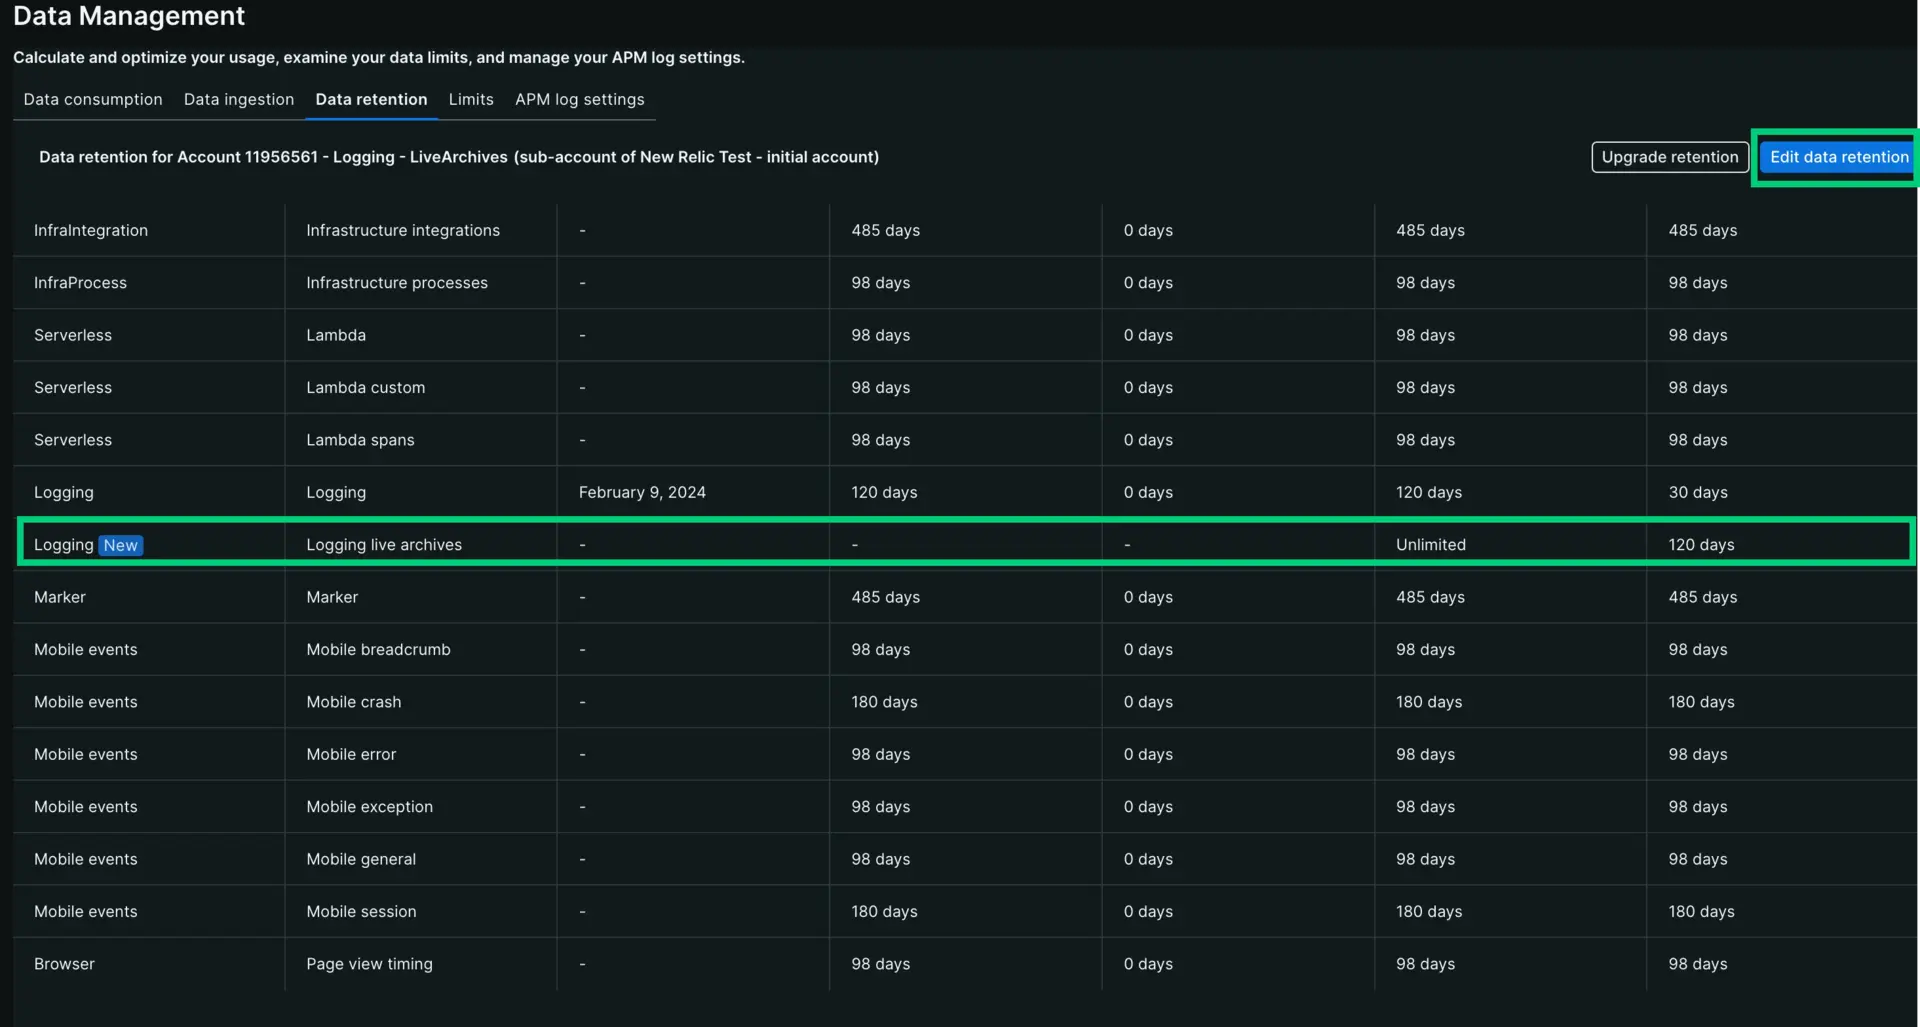This screenshot has height=1027, width=1920.
Task: Select the Mobile crash row
Action: pyautogui.click(x=353, y=702)
